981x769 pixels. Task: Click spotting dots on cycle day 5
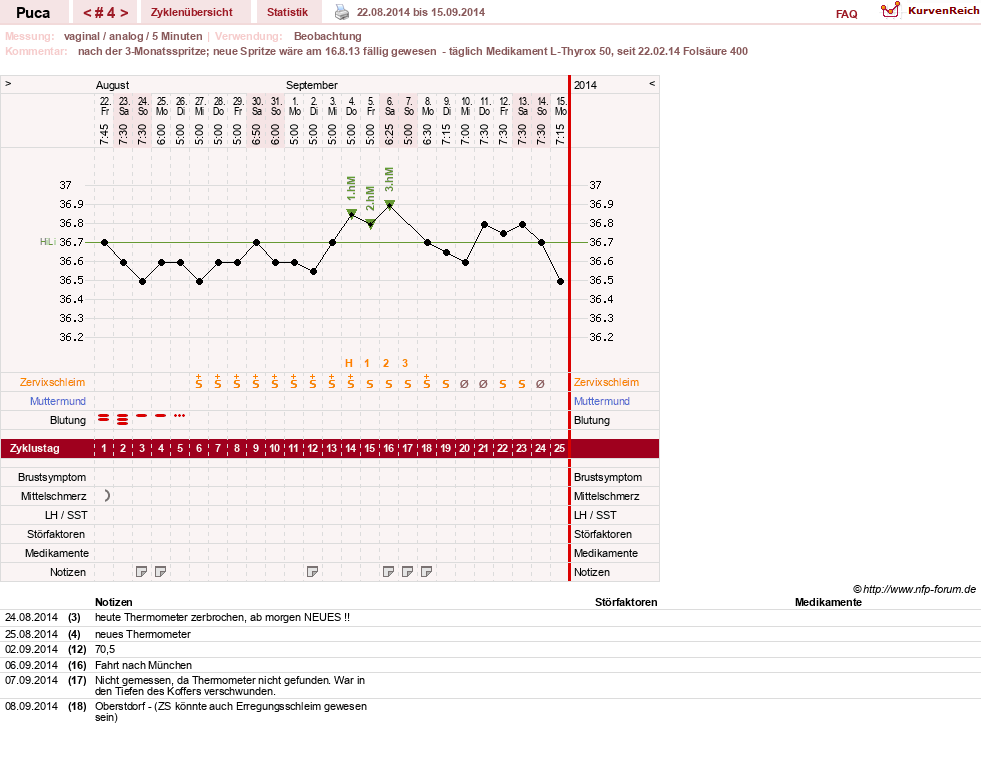[x=180, y=415]
